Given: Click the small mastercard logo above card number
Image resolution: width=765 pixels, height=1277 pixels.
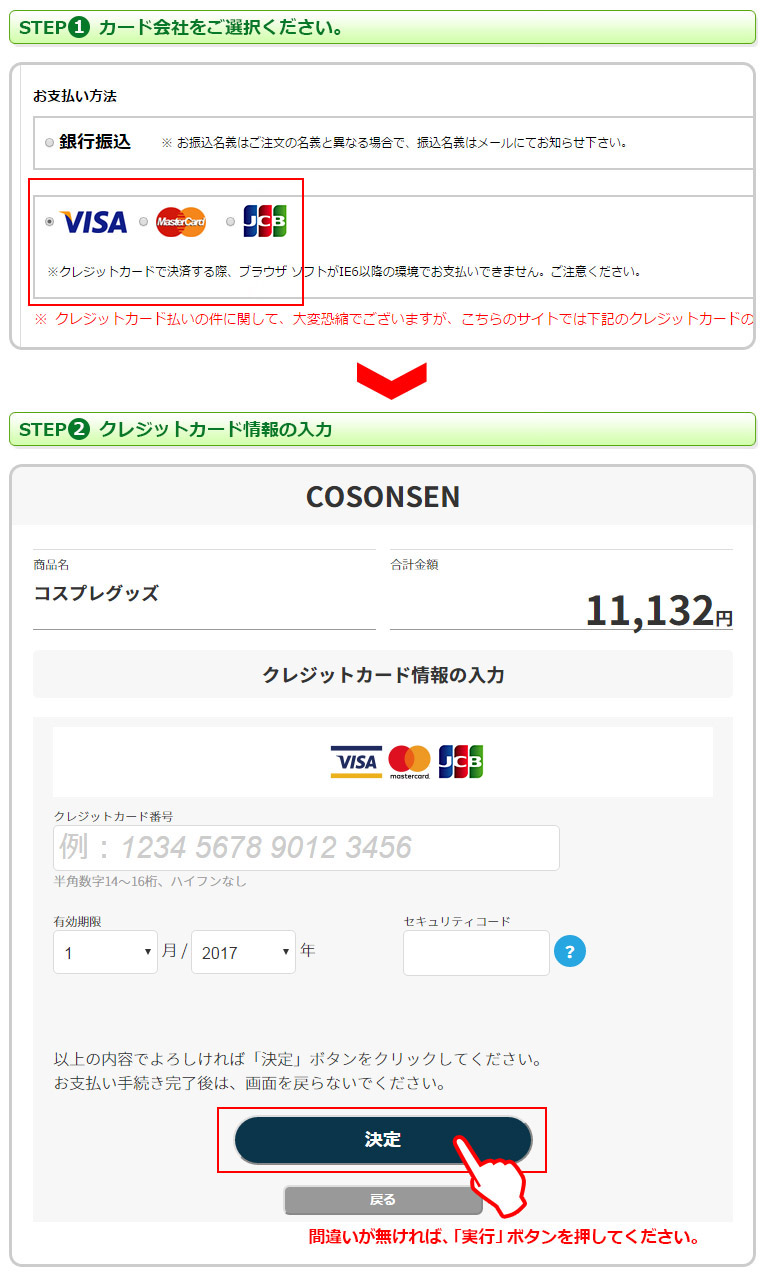Looking at the screenshot, I should (x=409, y=763).
